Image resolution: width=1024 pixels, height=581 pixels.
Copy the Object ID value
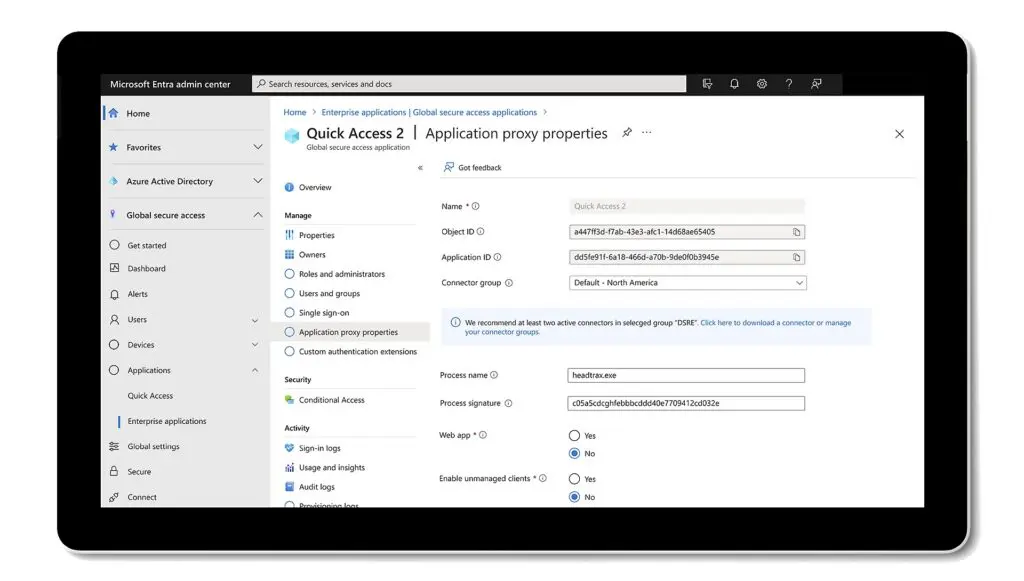pos(797,231)
